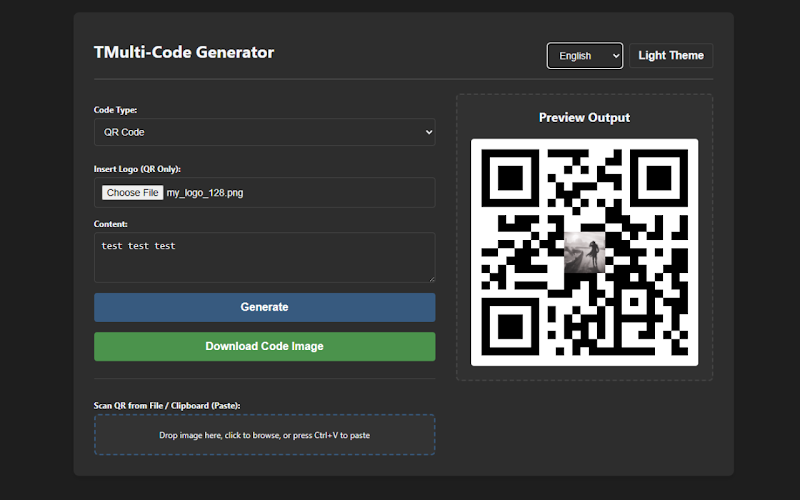Screen dimensions: 800x500
Task: Click the Choose File button
Action: [133, 192]
